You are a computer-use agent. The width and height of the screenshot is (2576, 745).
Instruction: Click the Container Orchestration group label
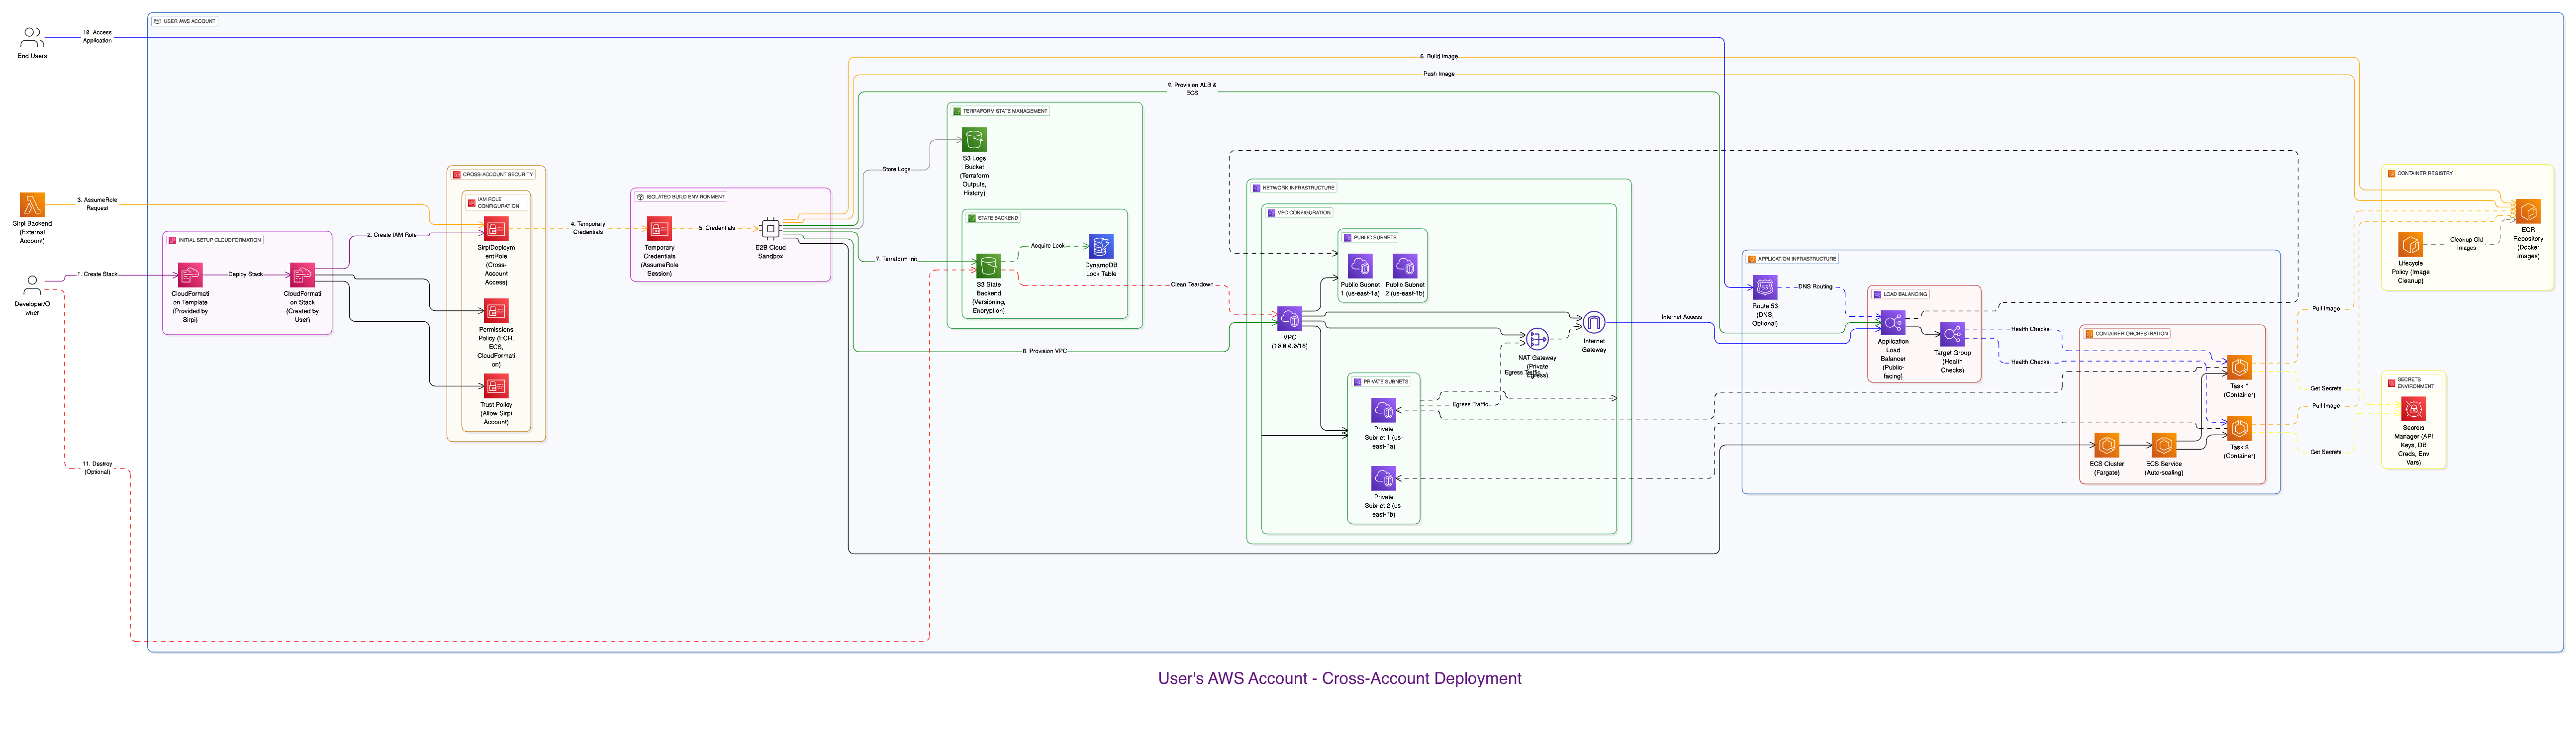[x=2131, y=334]
